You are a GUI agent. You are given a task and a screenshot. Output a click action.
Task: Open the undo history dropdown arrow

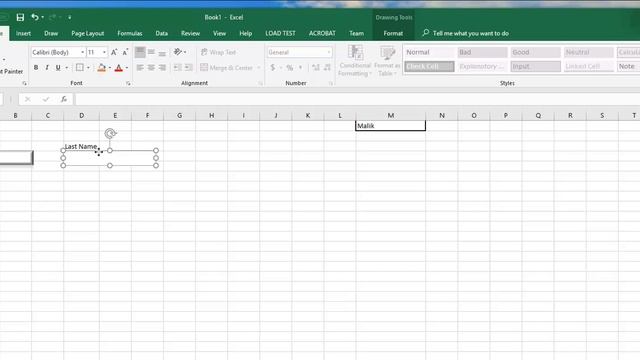tap(42, 17)
